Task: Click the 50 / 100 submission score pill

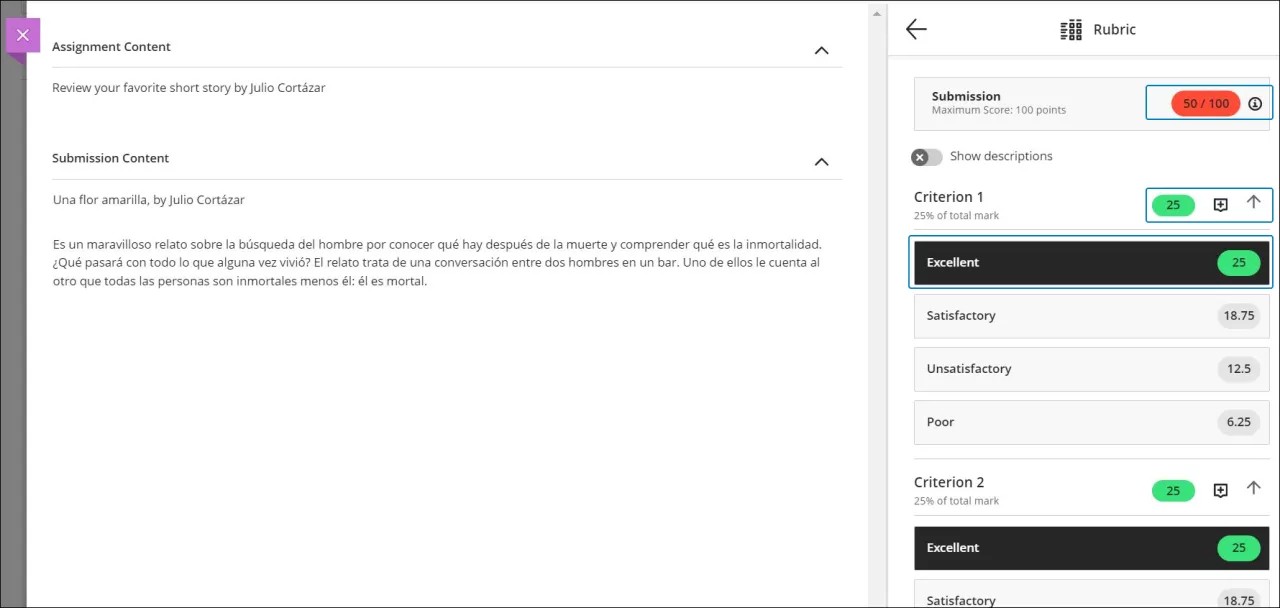Action: 1204,104
